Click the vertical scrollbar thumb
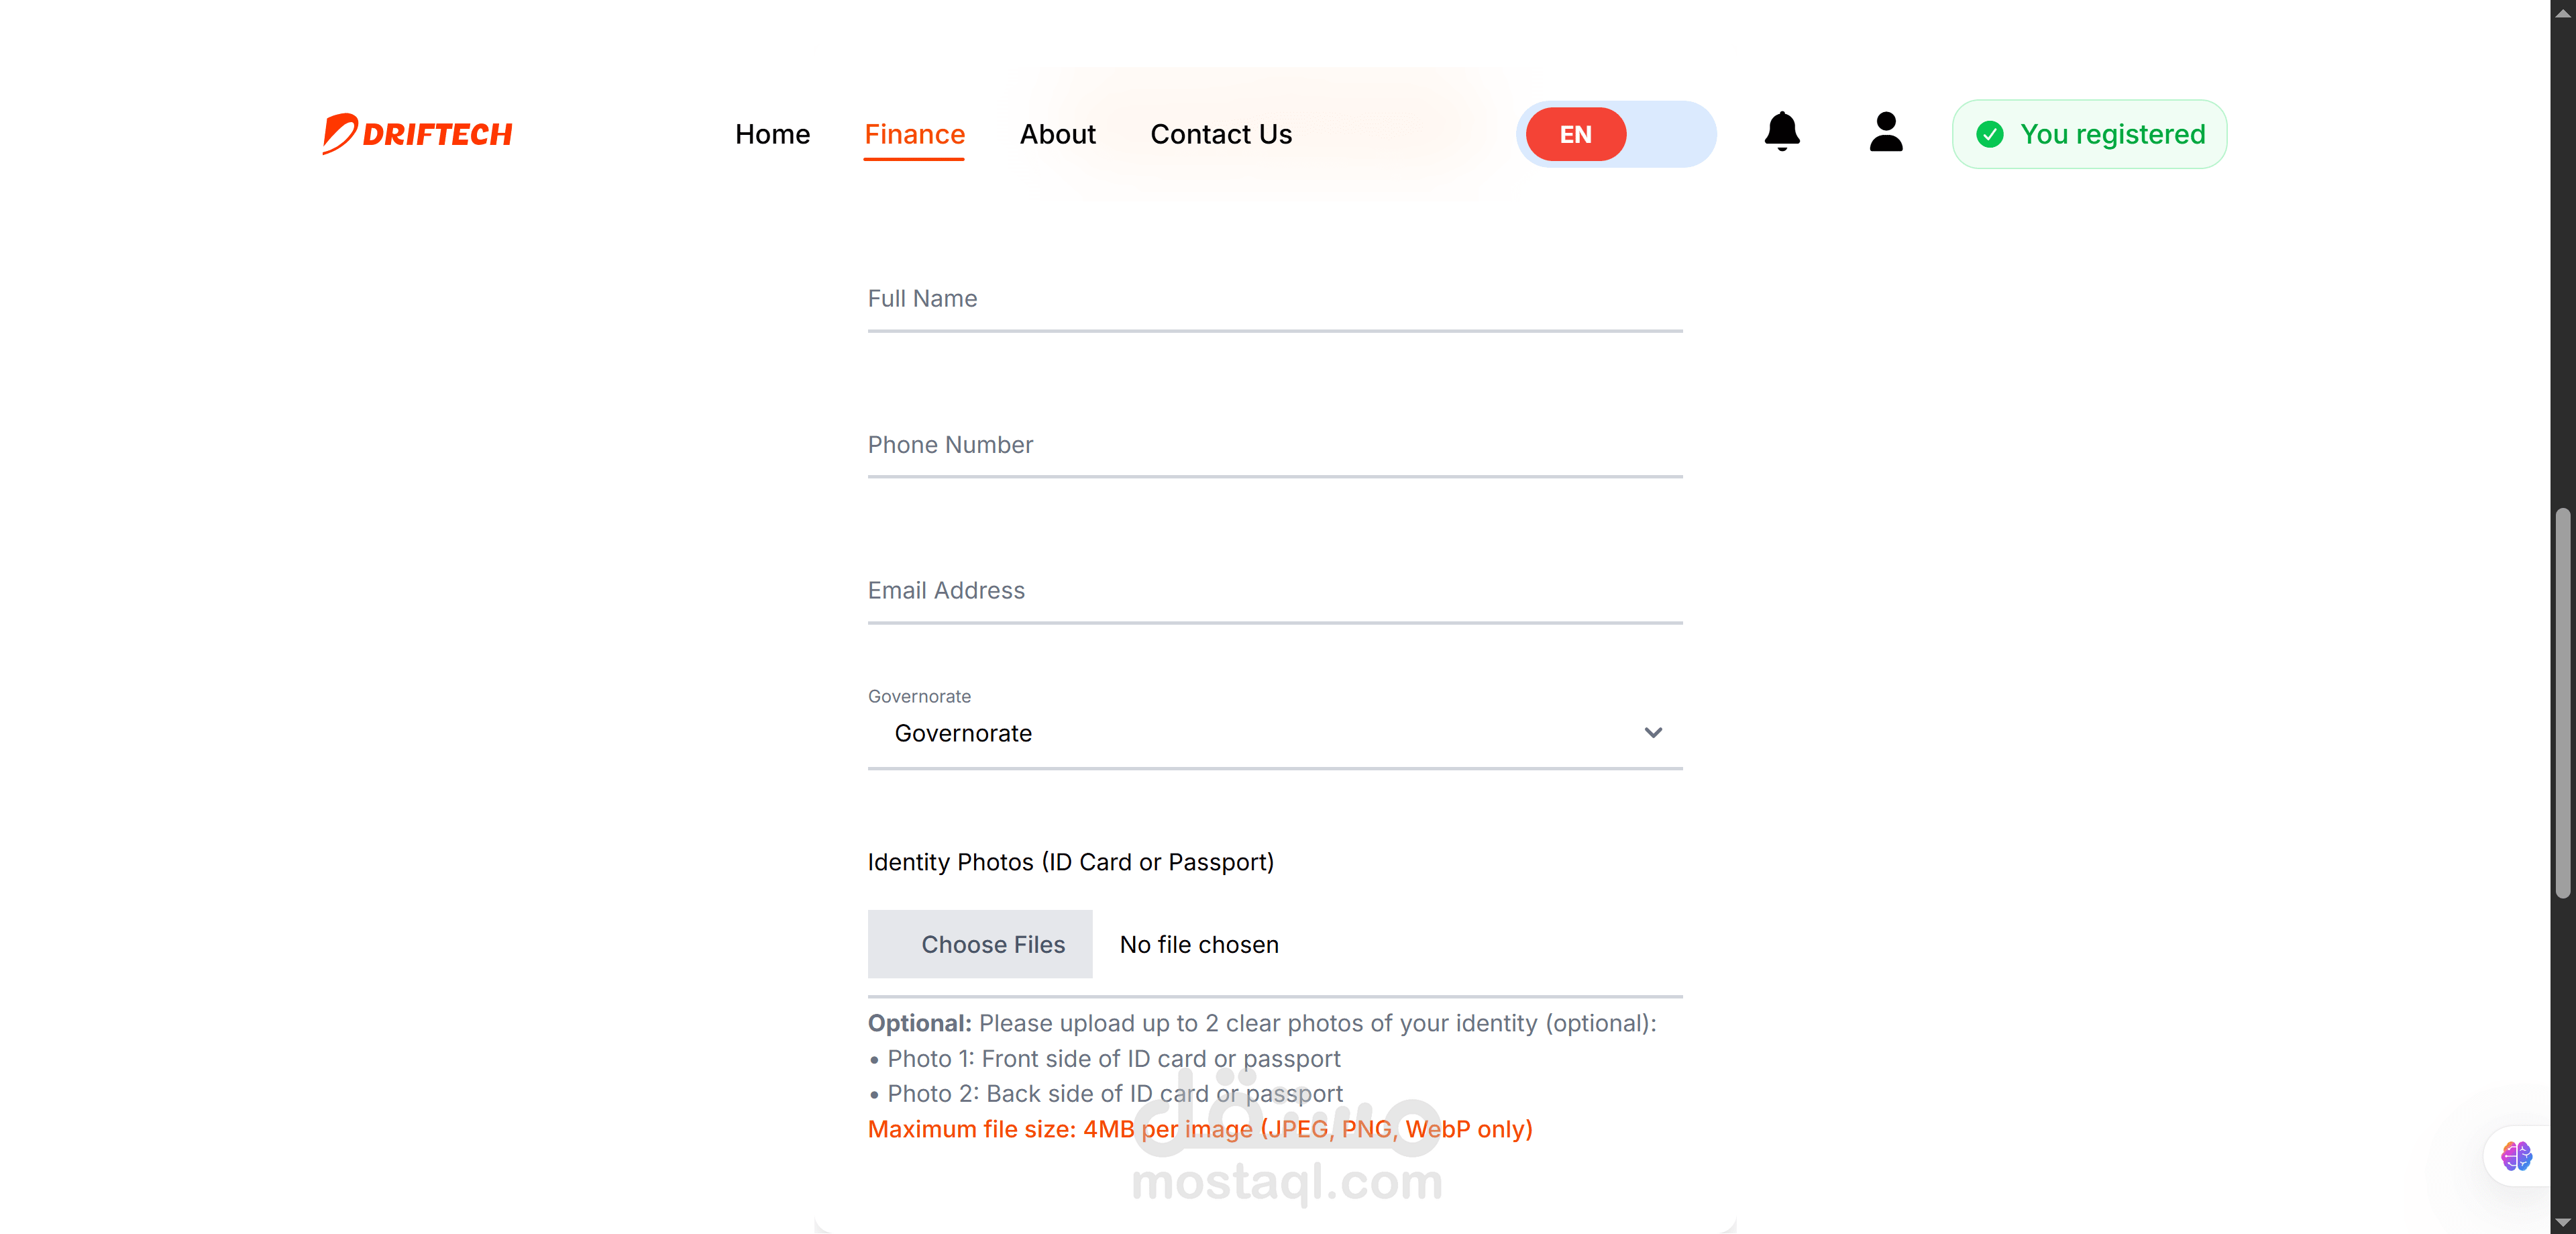2576x1234 pixels. [x=2562, y=700]
